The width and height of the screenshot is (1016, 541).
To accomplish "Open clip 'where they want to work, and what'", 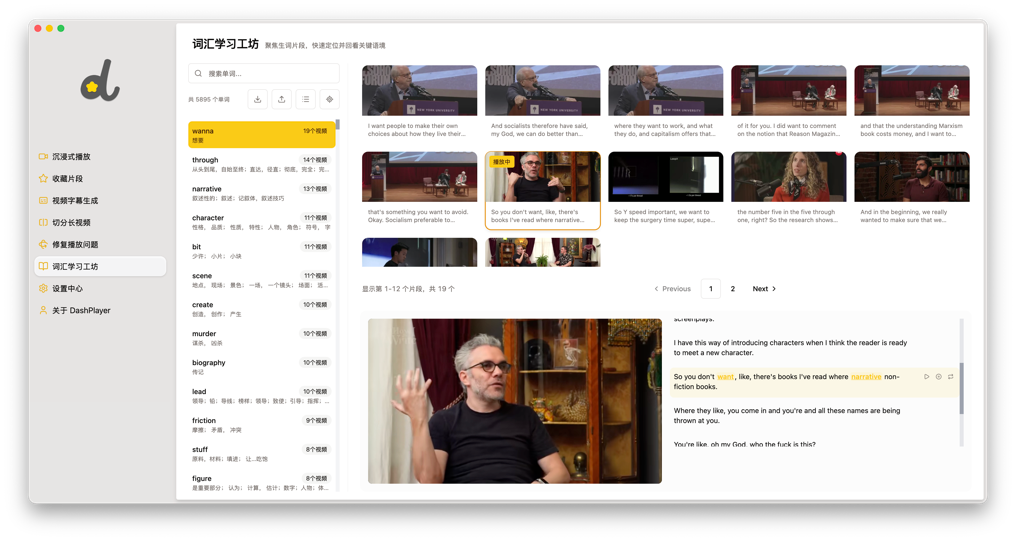I will click(665, 102).
